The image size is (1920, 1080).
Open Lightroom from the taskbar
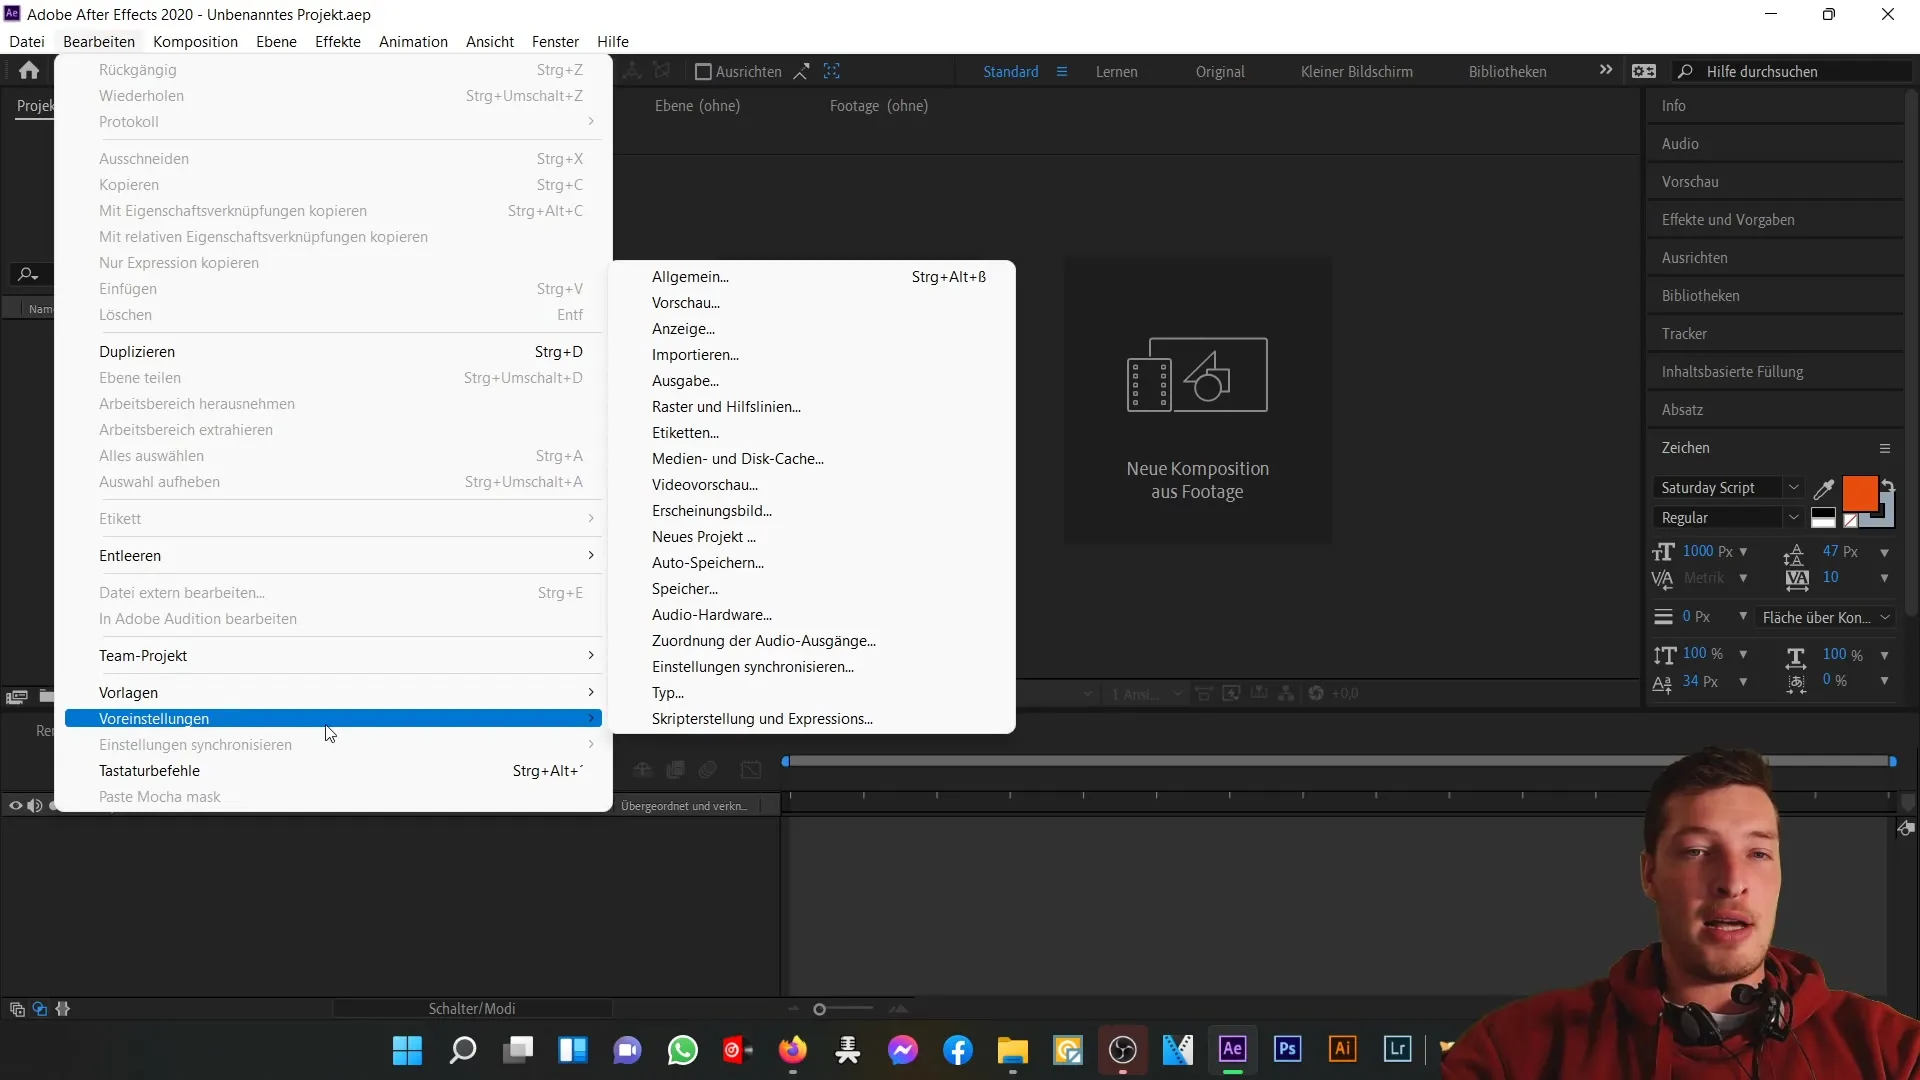[x=1397, y=1049]
